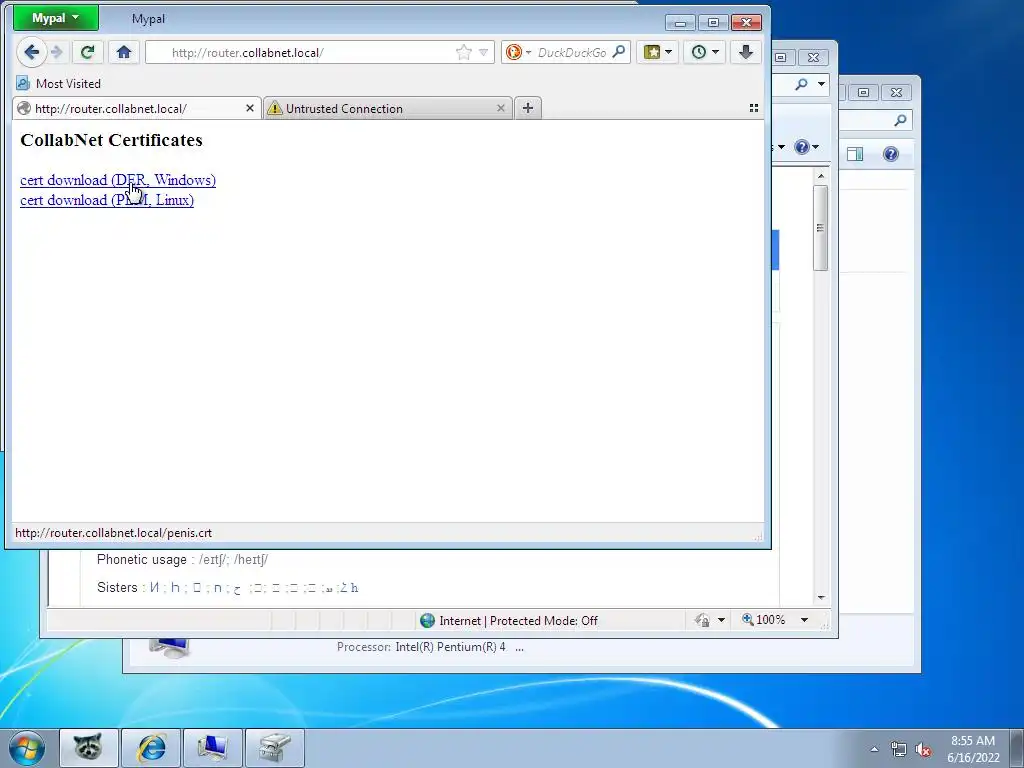Open the Bookmarks menu button
The height and width of the screenshot is (768, 1024).
[657, 52]
